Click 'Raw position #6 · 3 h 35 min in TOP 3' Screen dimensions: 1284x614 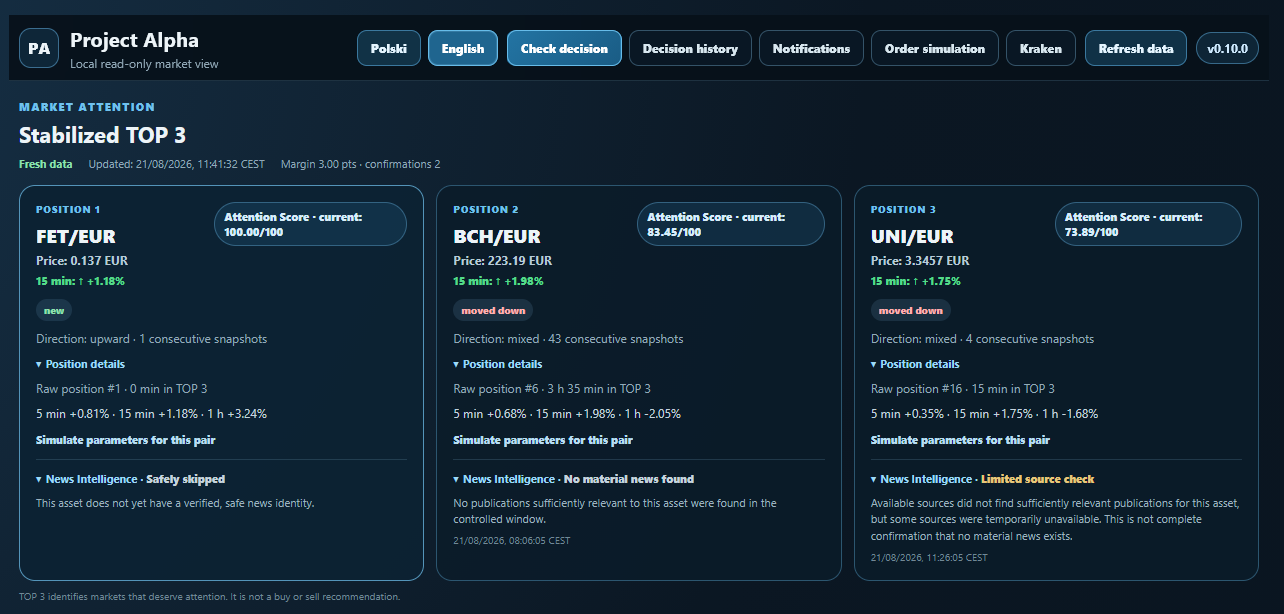(552, 389)
